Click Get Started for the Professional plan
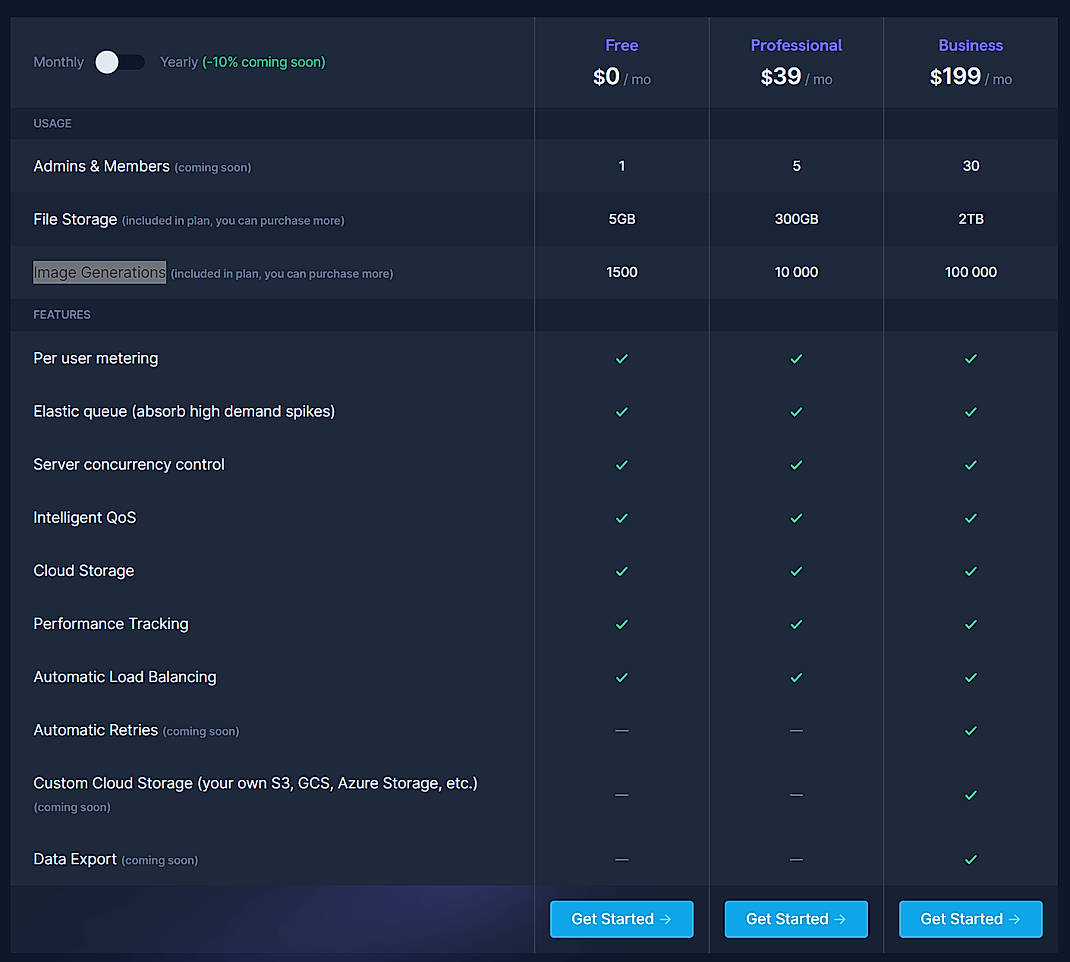Screen dimensions: 1070x962 [x=796, y=919]
